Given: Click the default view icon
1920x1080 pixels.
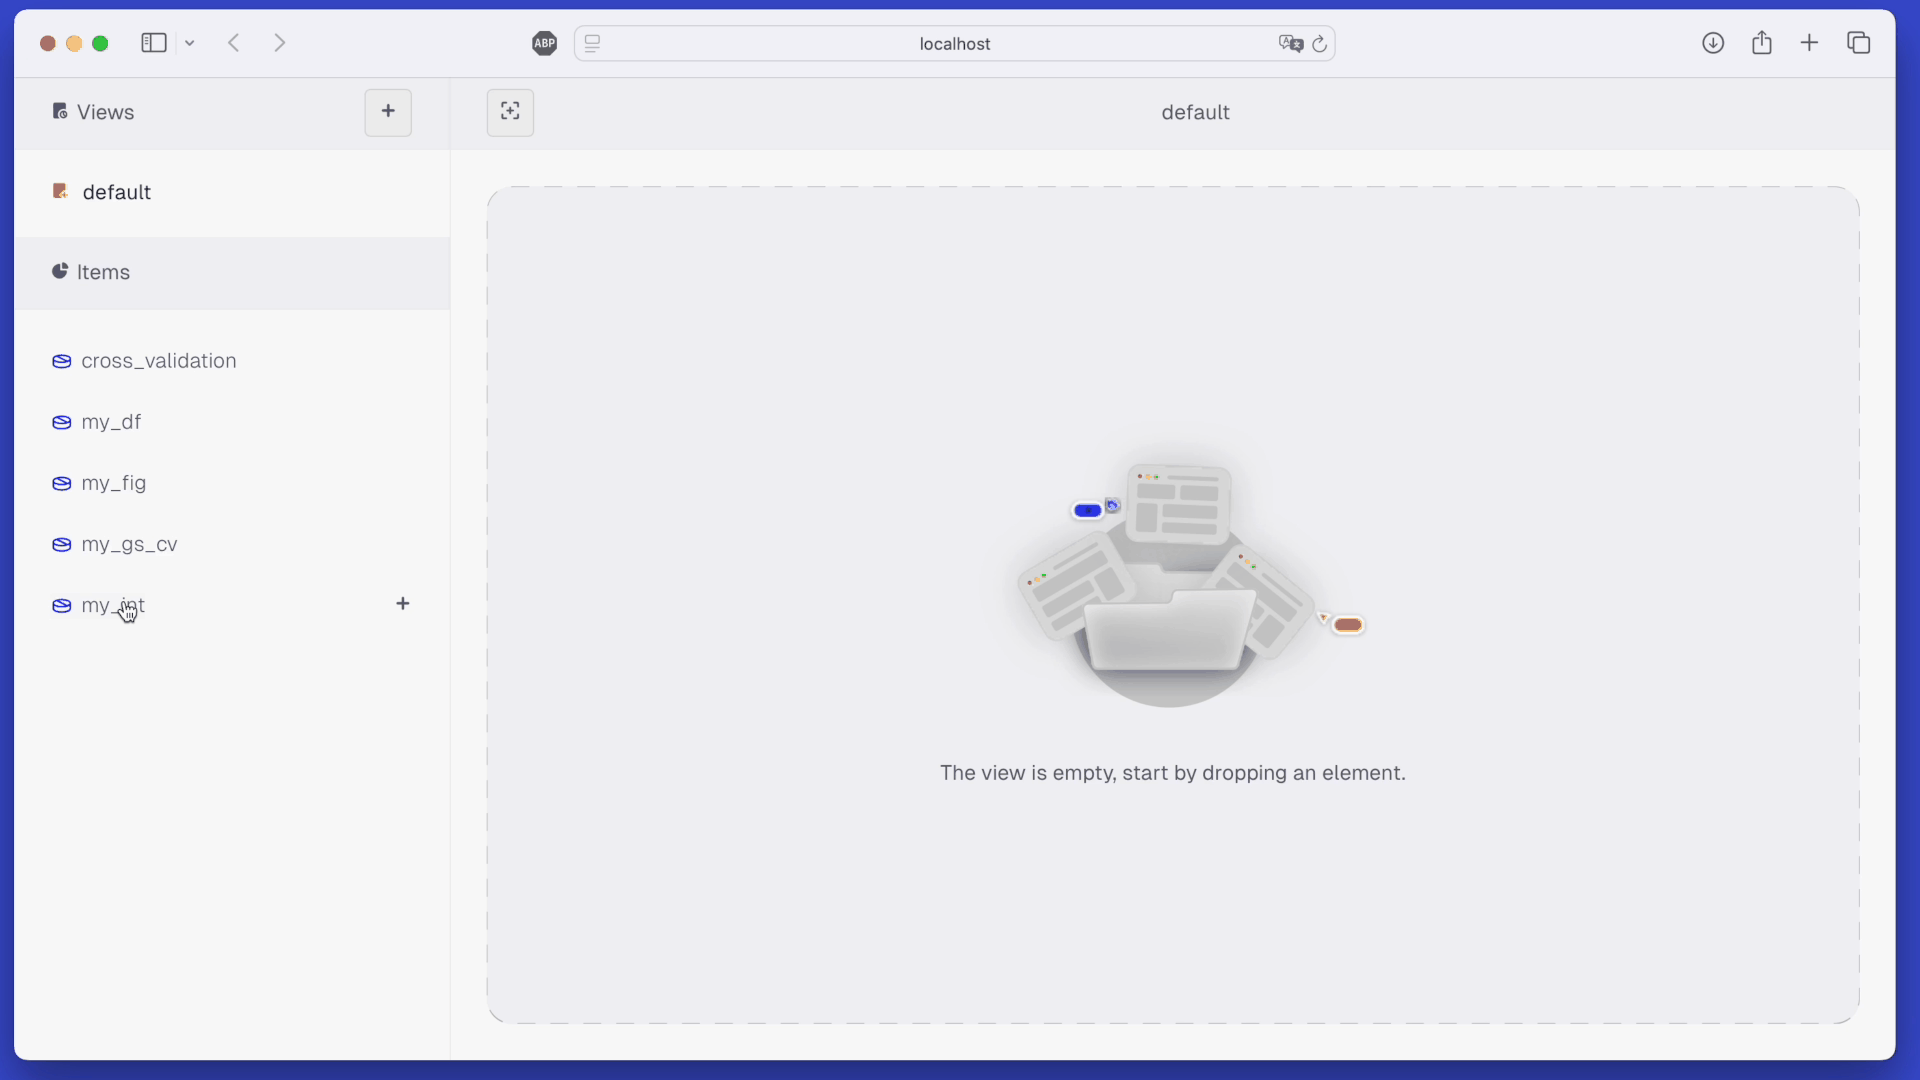Looking at the screenshot, I should click(x=61, y=191).
